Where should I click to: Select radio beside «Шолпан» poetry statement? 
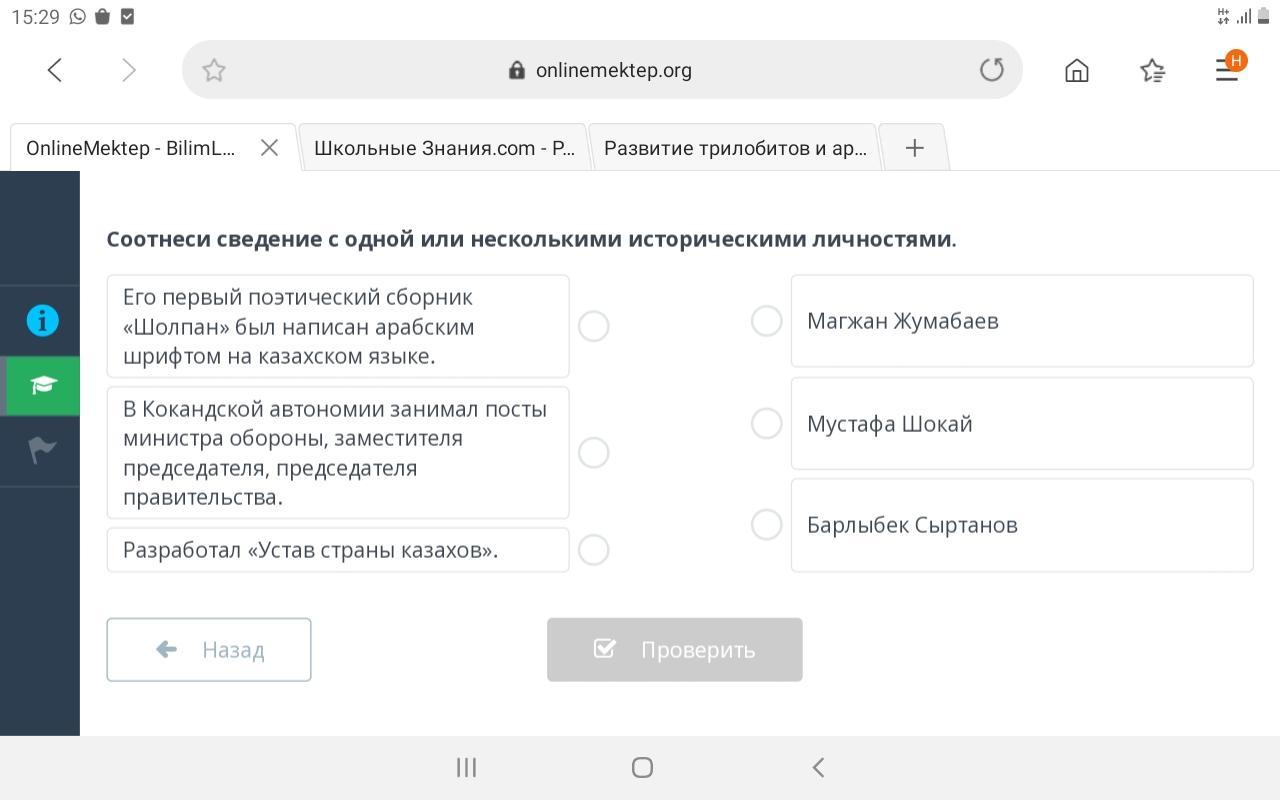[593, 326]
